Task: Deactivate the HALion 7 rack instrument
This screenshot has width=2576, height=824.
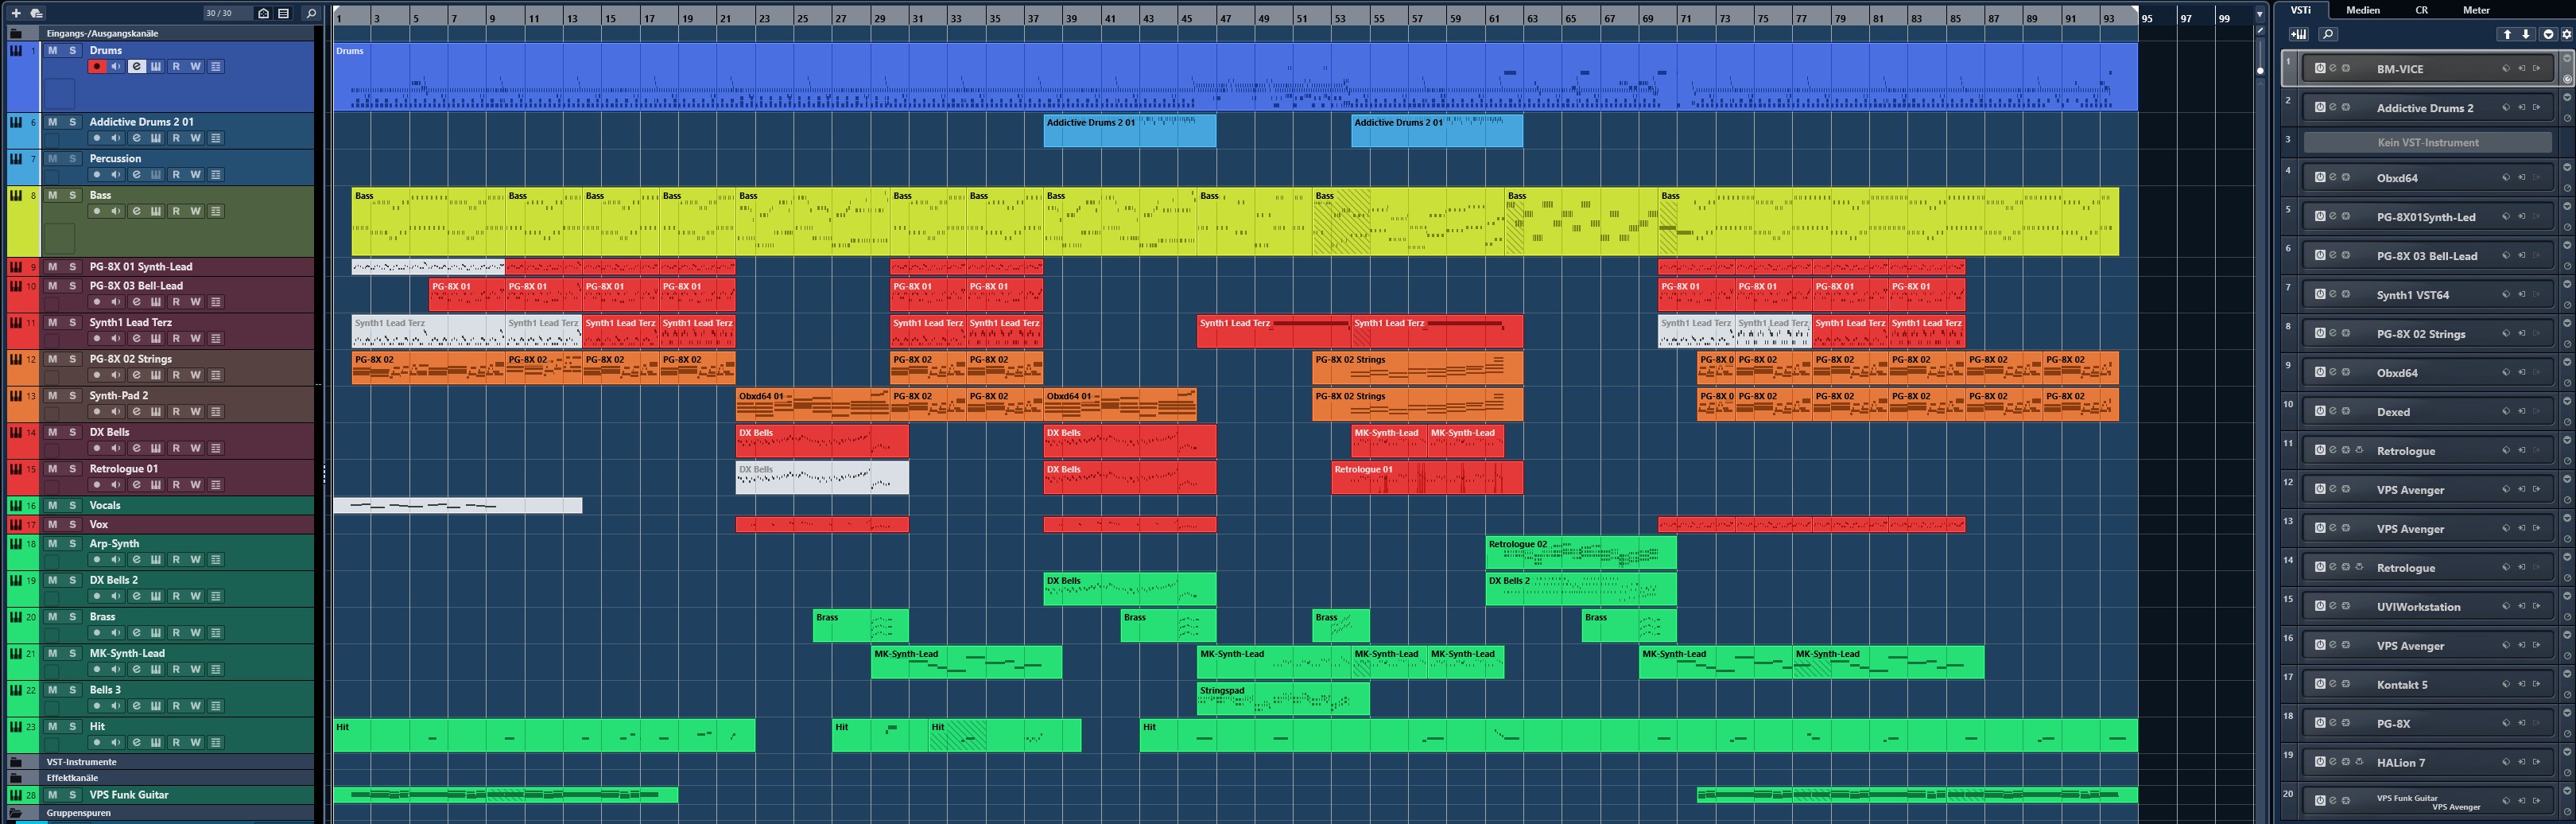Action: point(2321,762)
